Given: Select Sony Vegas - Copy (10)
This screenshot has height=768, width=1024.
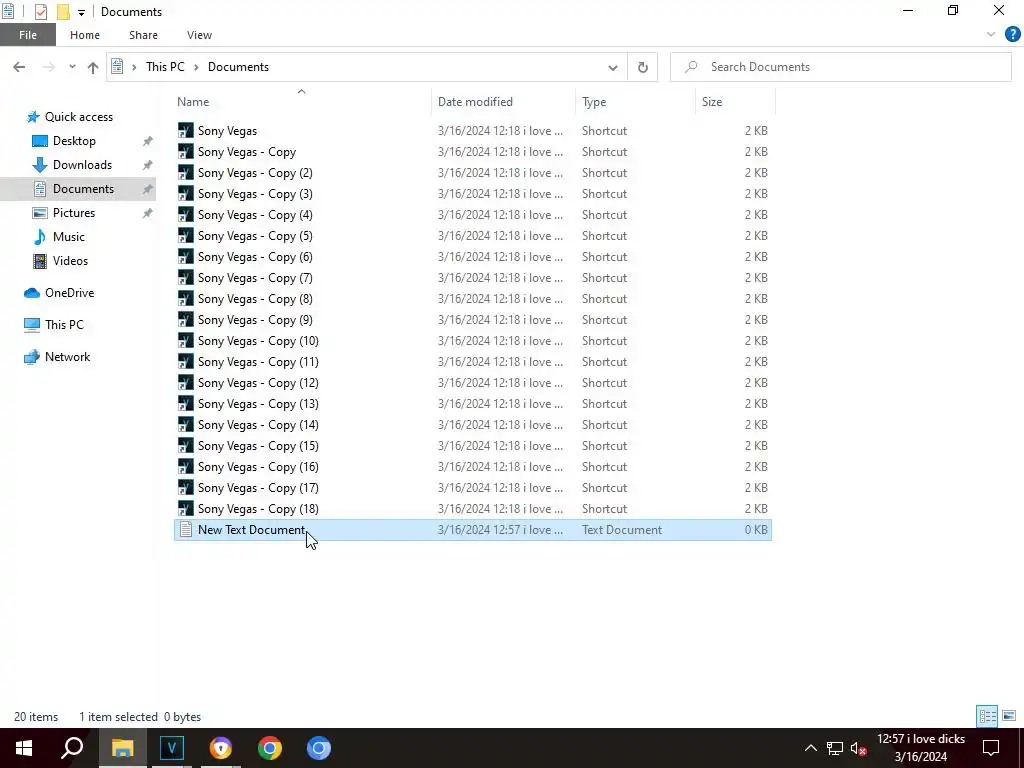Looking at the screenshot, I should click(x=258, y=341).
